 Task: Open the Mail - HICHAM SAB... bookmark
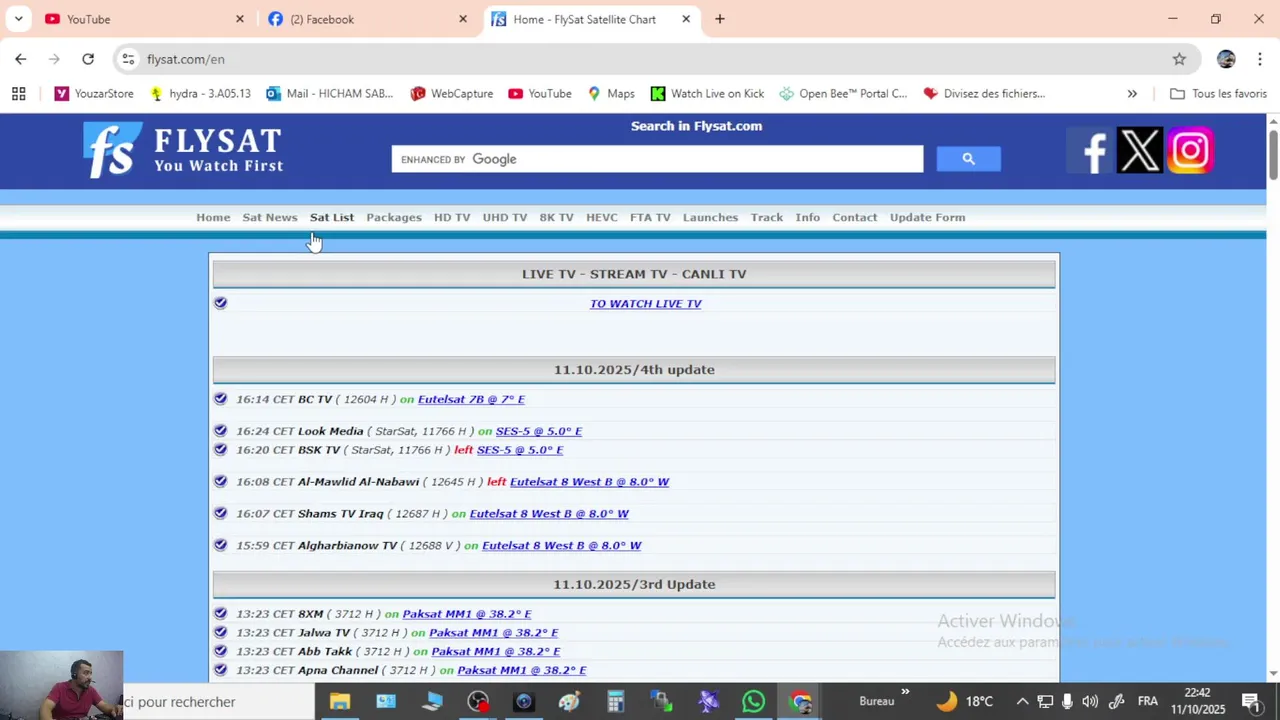tap(330, 94)
